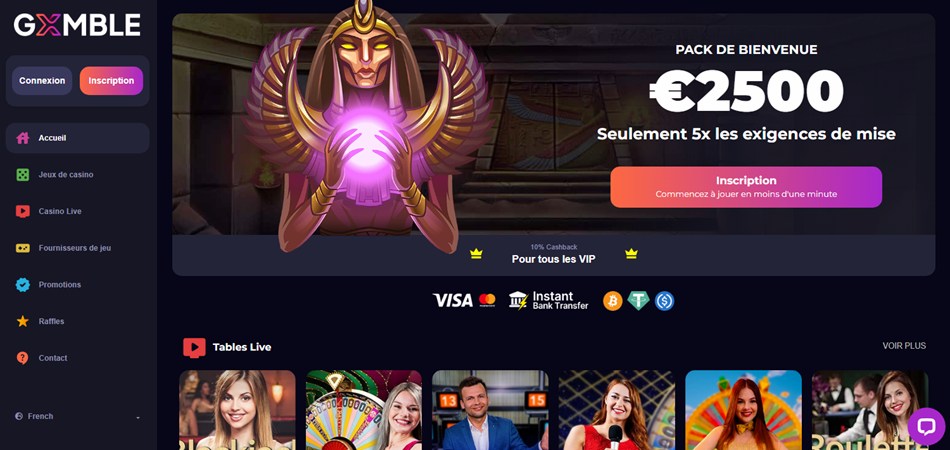Click the Bitcoin payment icon
This screenshot has height=450, width=950.
(x=613, y=301)
